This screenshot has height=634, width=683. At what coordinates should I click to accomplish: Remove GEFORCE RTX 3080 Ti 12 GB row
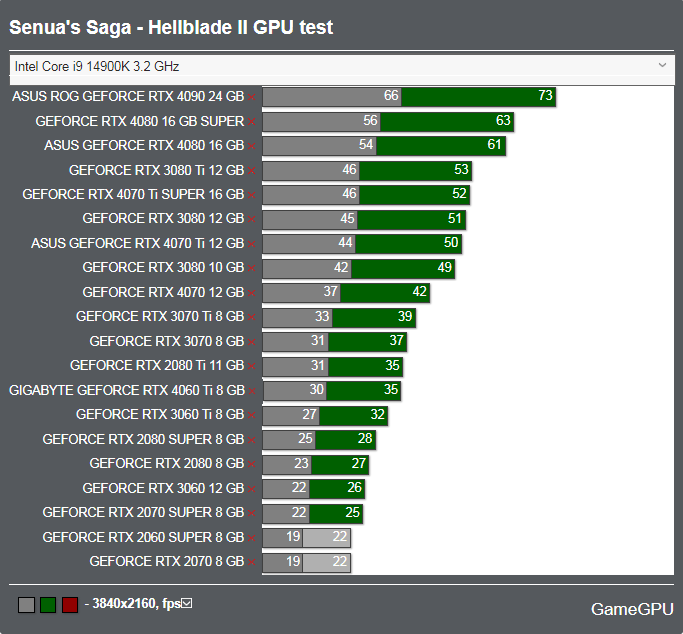click(x=251, y=171)
